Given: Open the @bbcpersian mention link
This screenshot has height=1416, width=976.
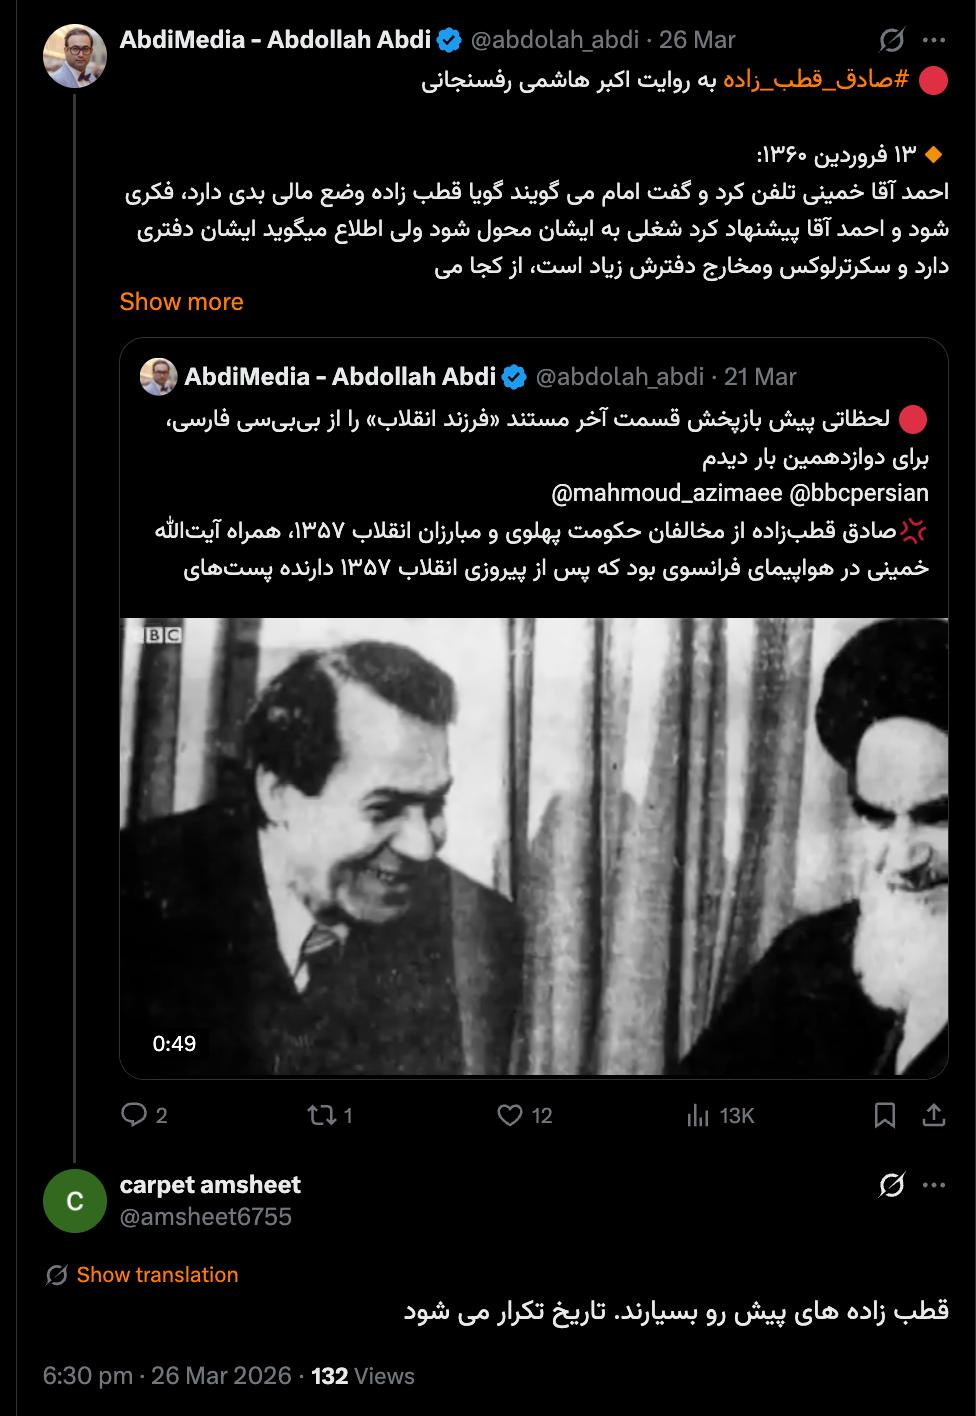Looking at the screenshot, I should 860,493.
